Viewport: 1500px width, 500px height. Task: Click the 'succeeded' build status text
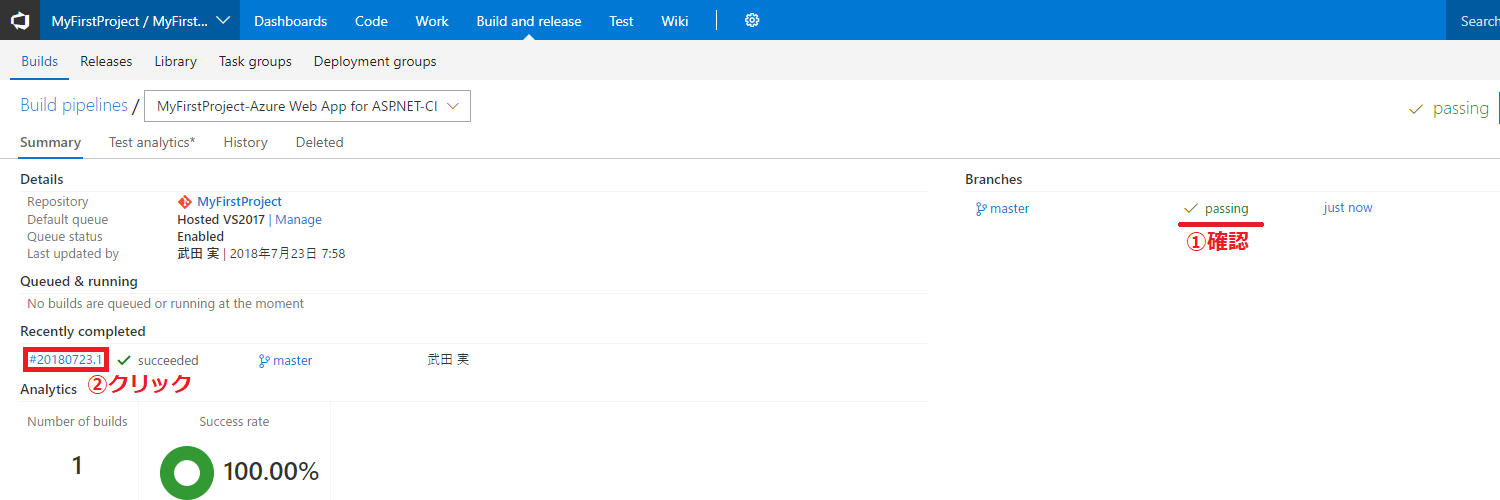(x=168, y=360)
